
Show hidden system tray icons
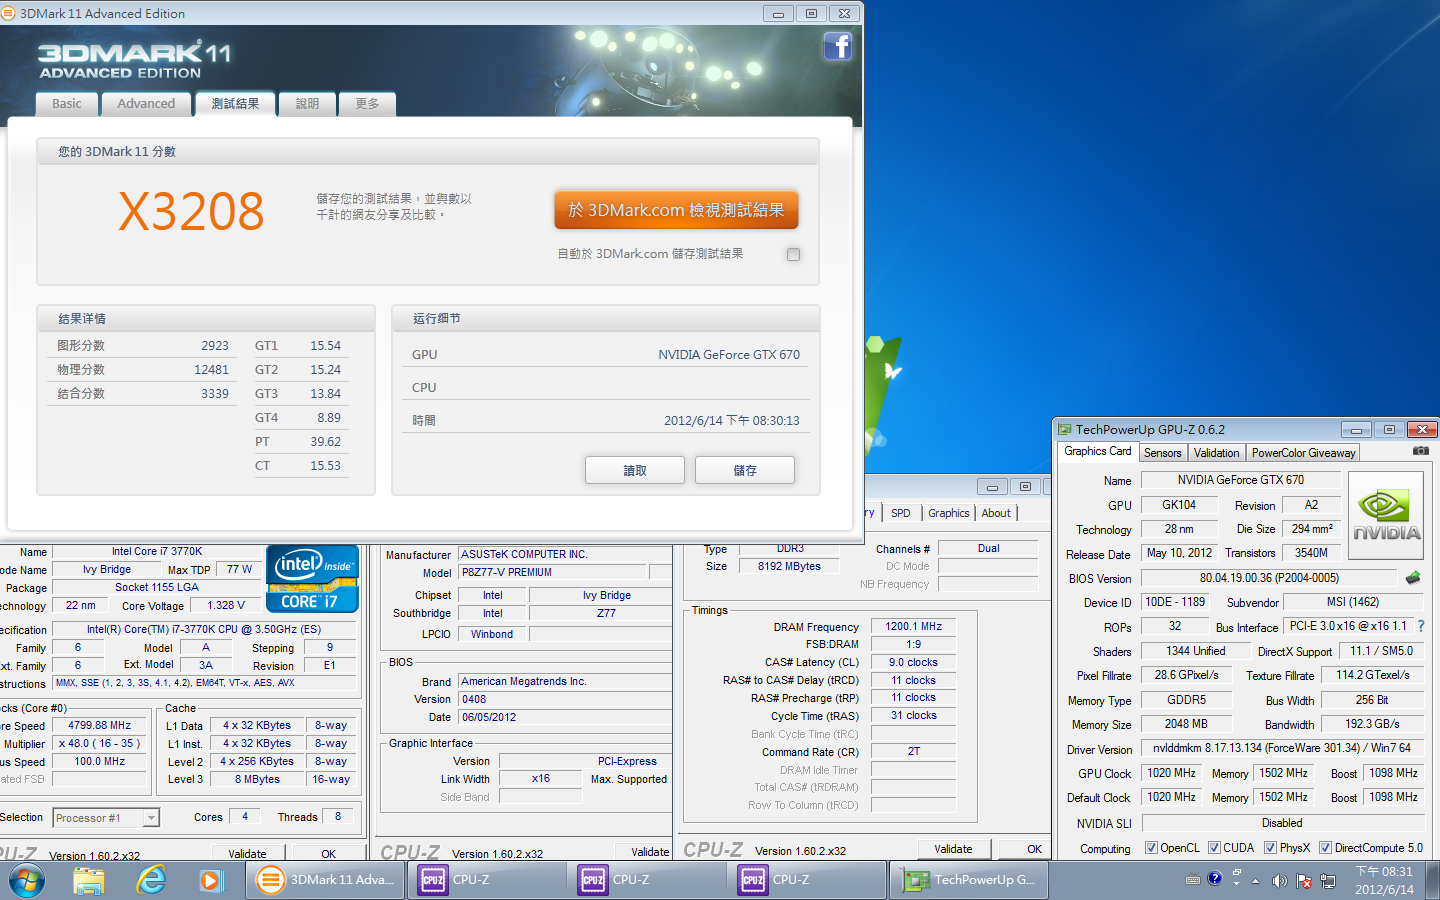click(1255, 881)
